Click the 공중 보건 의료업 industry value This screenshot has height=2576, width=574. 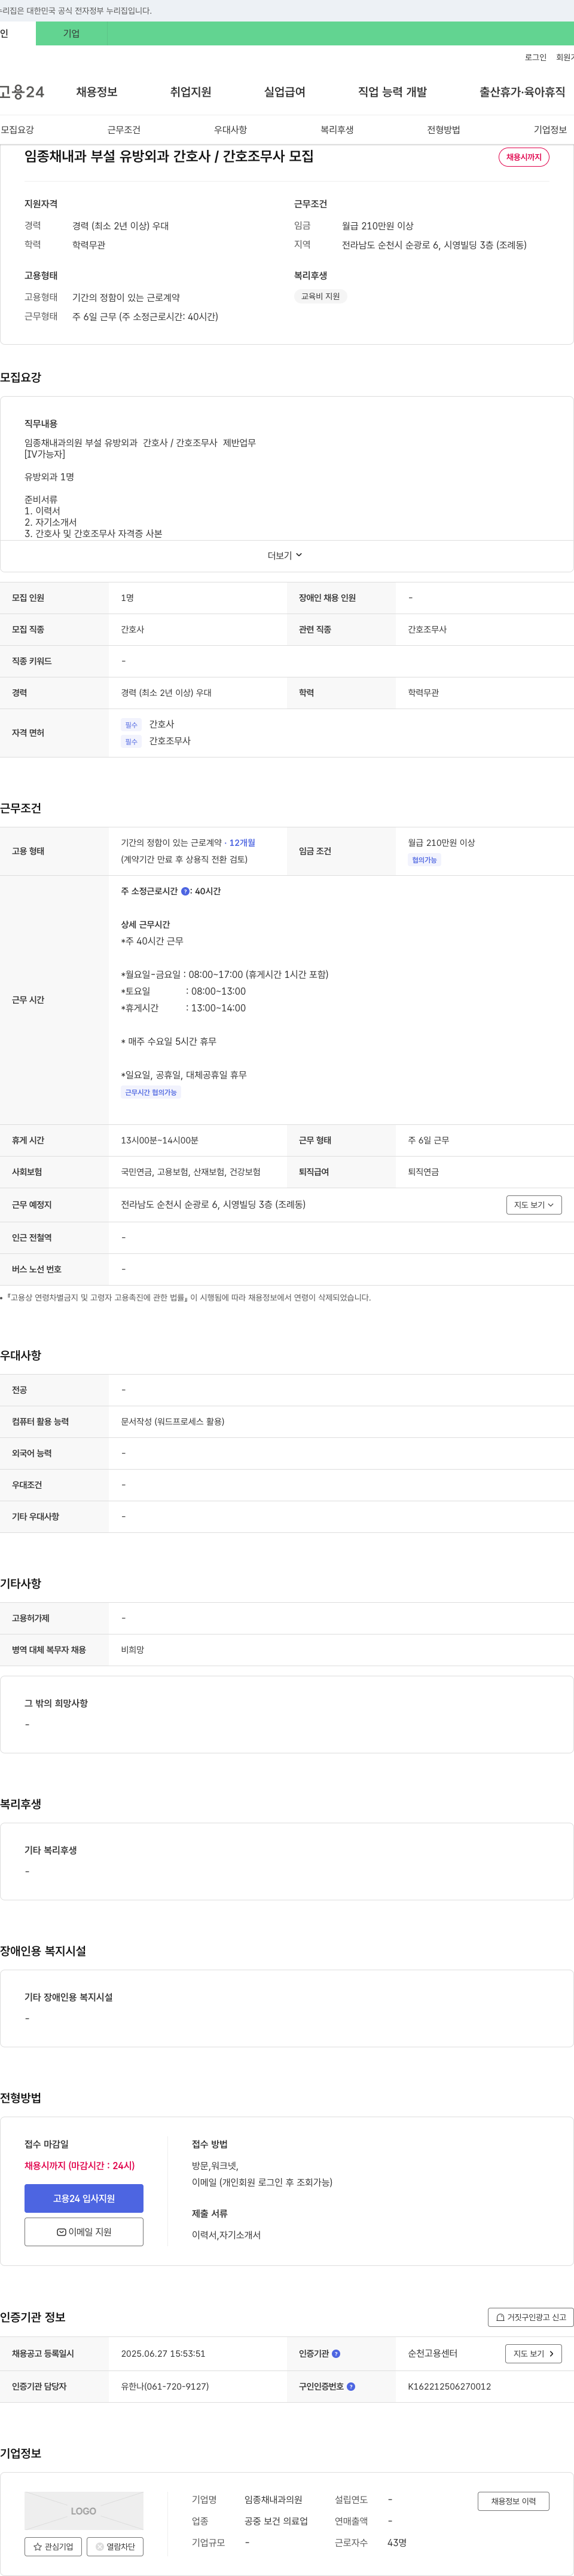[276, 2521]
